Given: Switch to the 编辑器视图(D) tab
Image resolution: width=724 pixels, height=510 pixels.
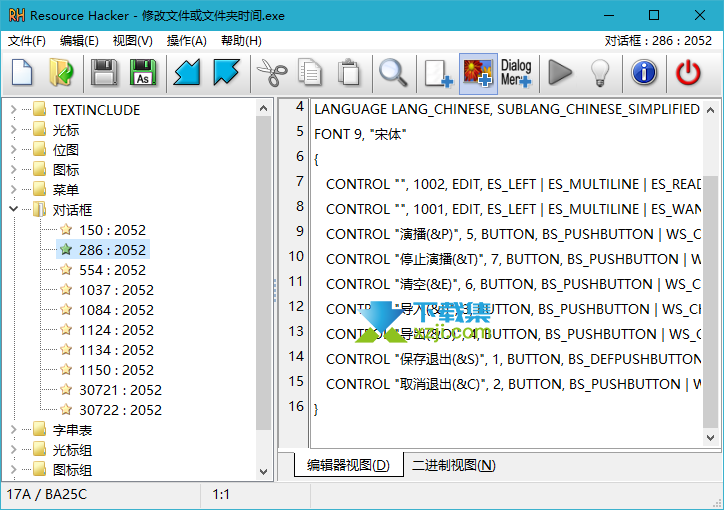Looking at the screenshot, I should 349,465.
